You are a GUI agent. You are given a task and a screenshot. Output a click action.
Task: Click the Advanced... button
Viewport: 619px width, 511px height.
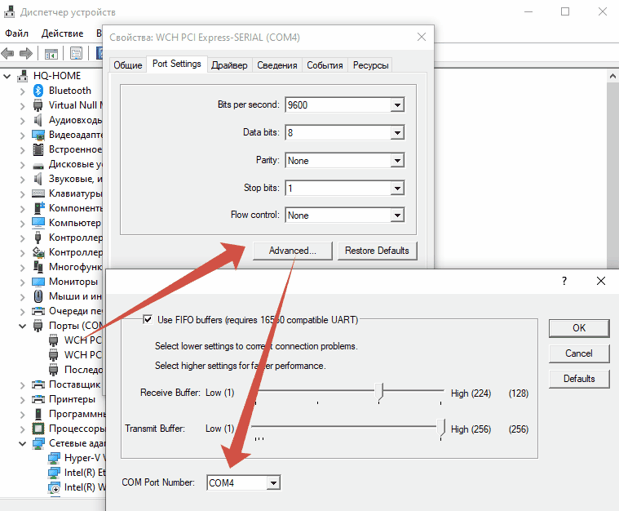click(292, 250)
